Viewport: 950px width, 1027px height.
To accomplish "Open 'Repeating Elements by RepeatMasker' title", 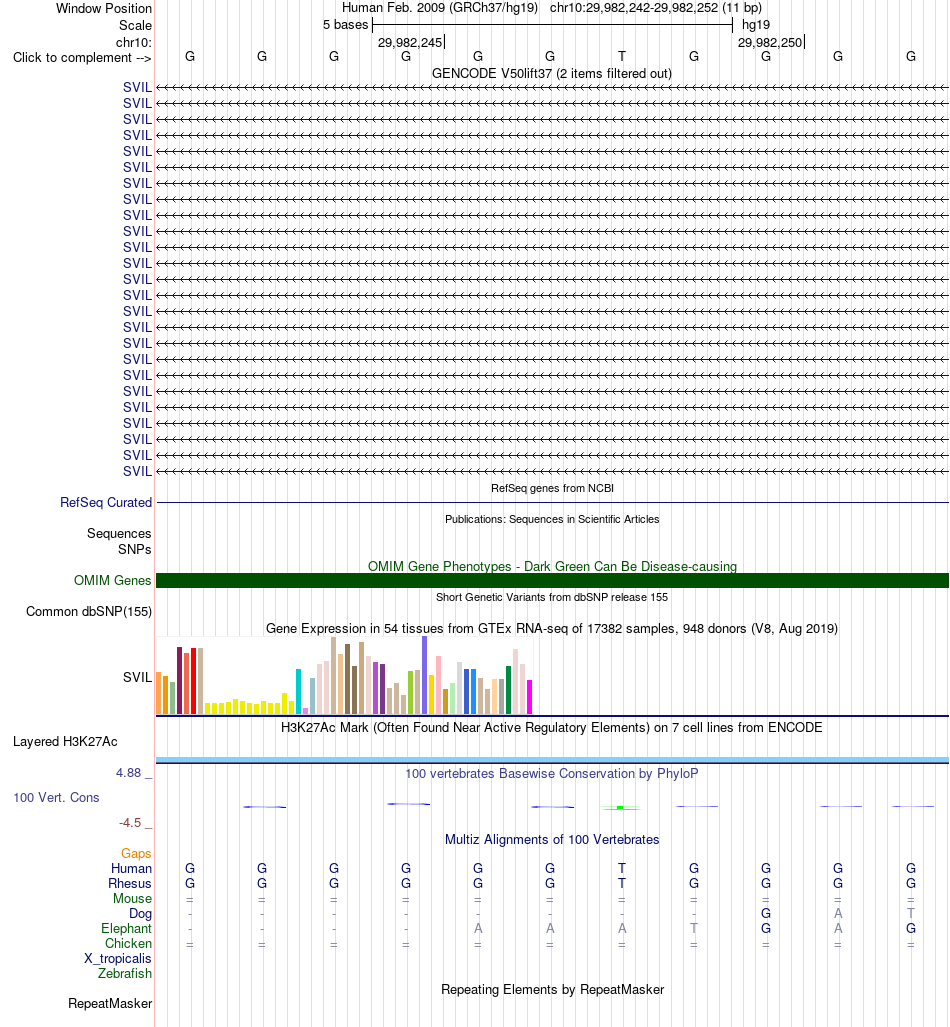I will (x=552, y=989).
